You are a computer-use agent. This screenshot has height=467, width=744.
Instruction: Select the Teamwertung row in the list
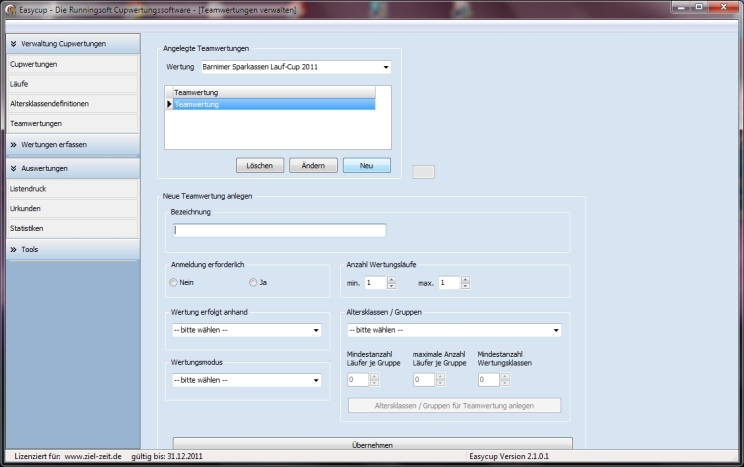pos(273,104)
